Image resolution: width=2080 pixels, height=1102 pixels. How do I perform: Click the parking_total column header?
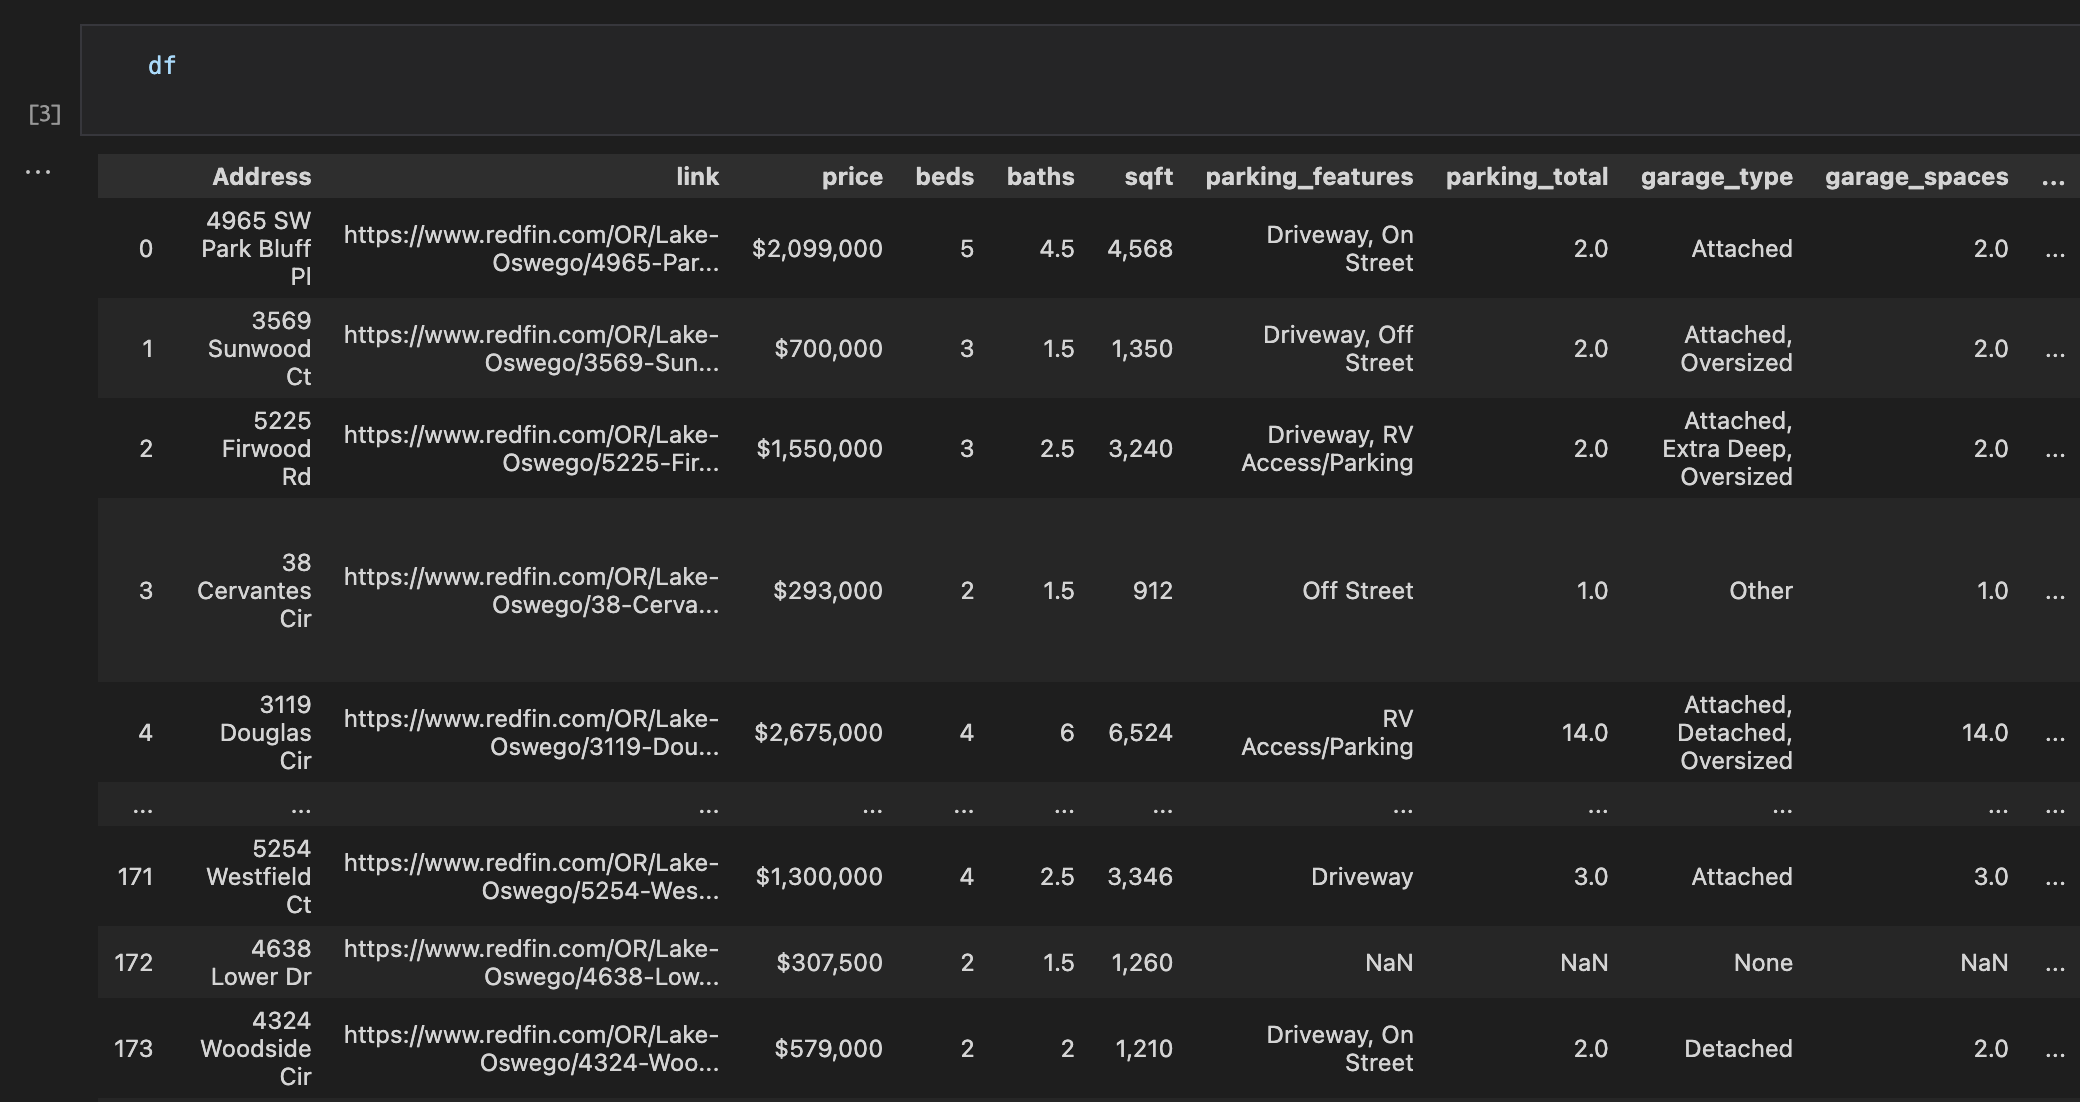pos(1527,176)
